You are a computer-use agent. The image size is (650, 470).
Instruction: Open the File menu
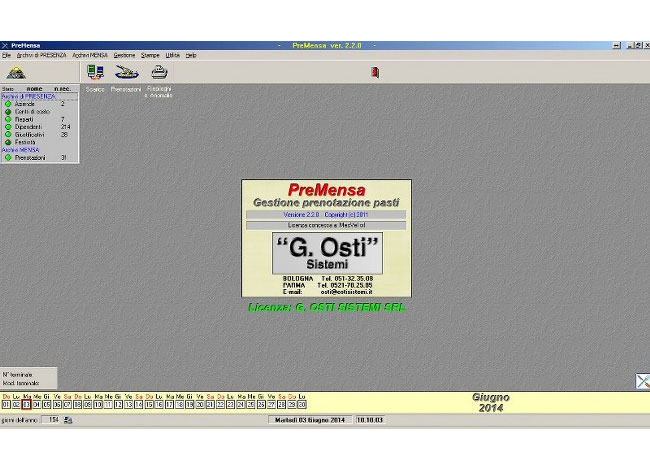(6, 55)
